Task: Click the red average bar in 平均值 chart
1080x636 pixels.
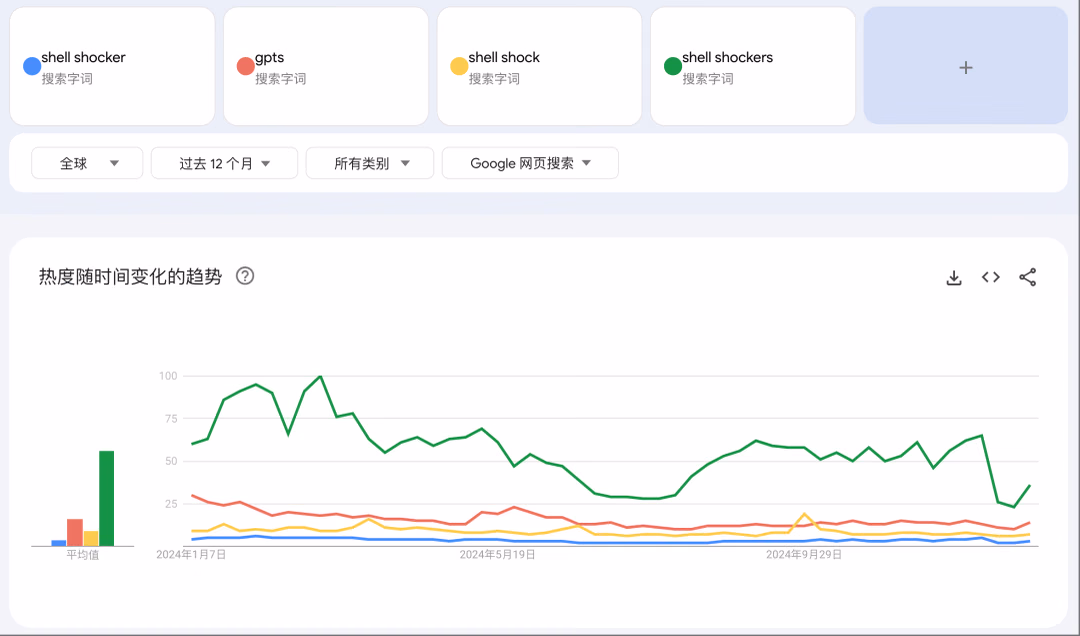Action: point(74,533)
